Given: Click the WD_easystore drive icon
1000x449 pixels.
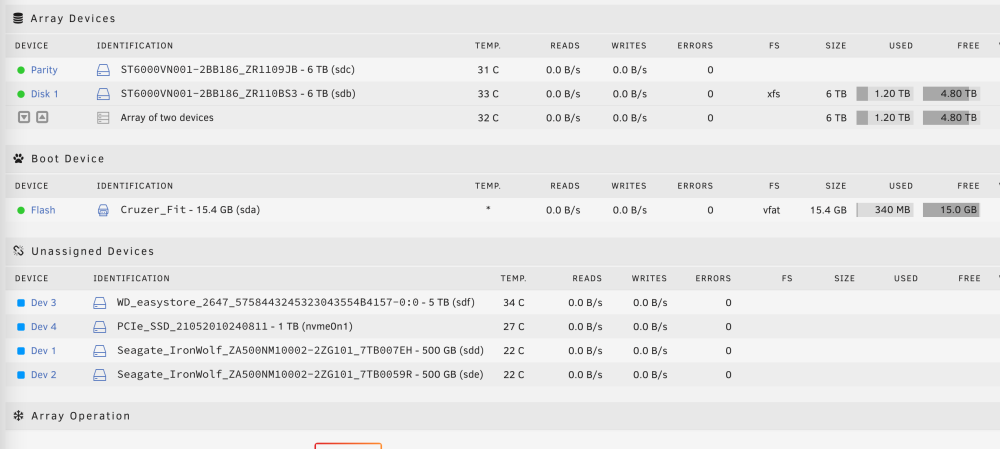Looking at the screenshot, I should pos(99,303).
